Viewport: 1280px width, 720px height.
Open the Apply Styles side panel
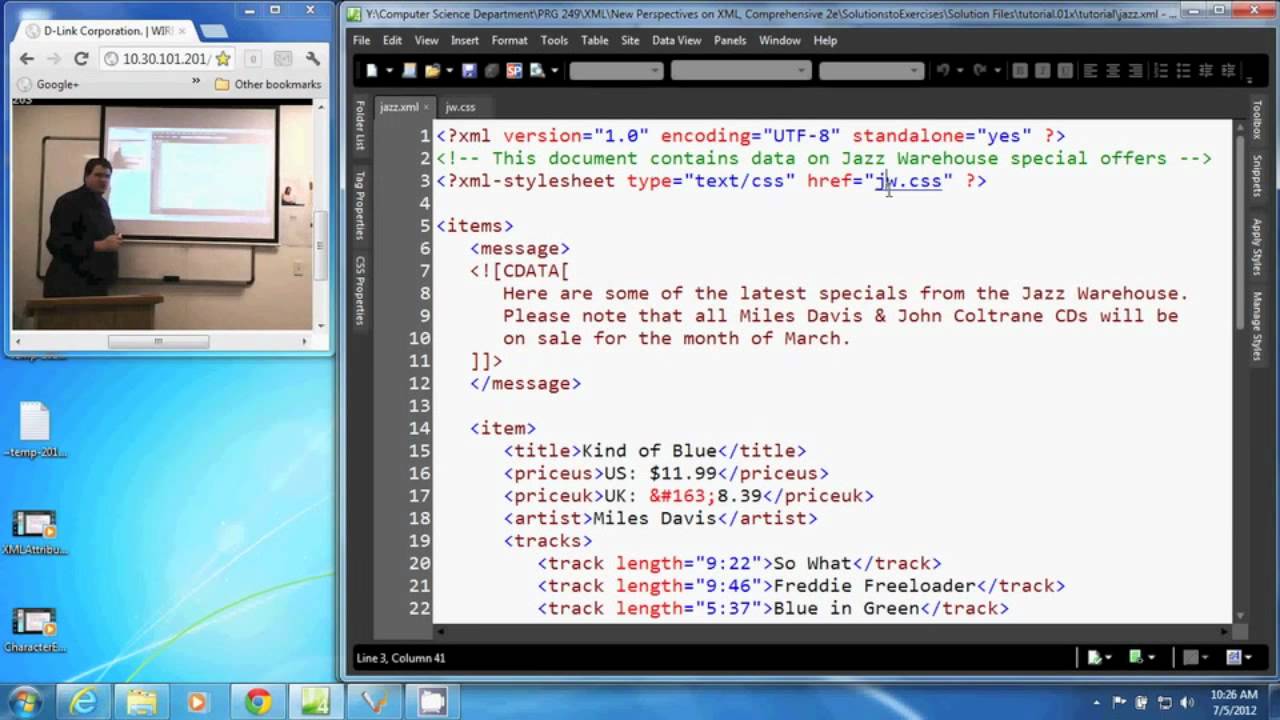(1258, 246)
